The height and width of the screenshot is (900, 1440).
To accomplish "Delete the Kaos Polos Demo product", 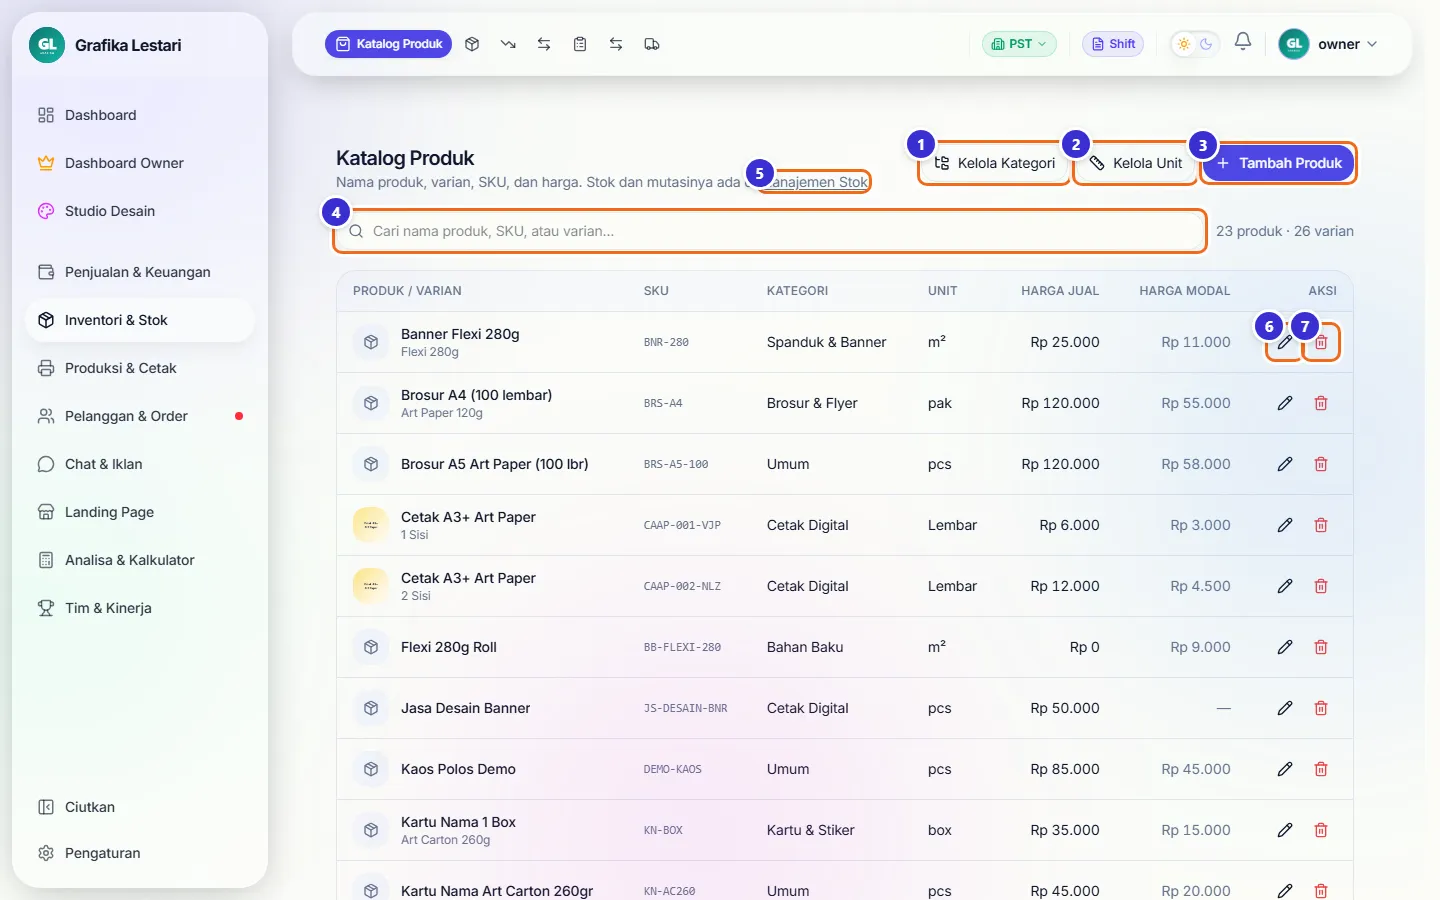I will point(1321,769).
